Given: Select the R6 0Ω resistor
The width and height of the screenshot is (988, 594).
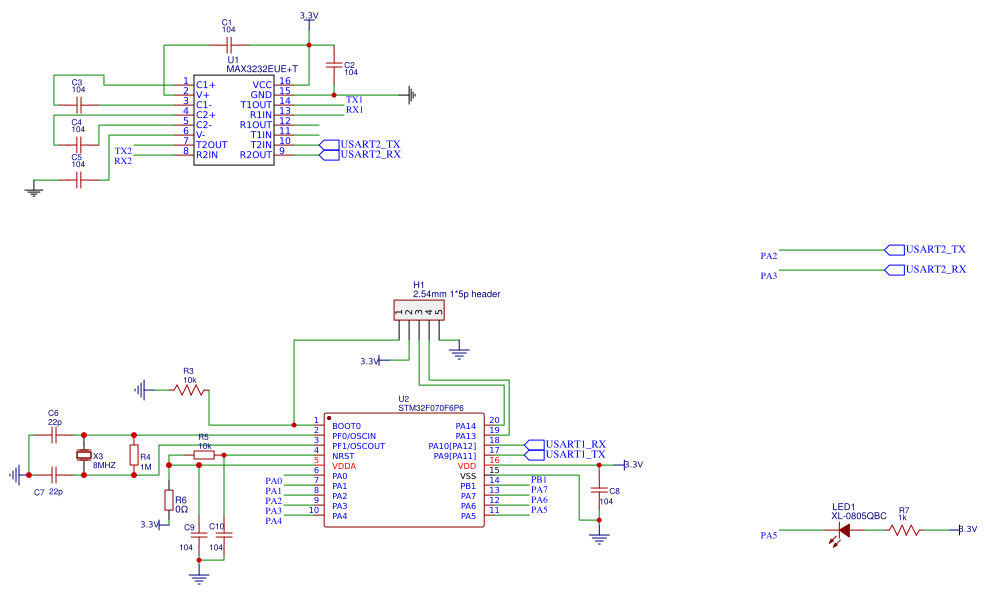Looking at the screenshot, I should [168, 501].
